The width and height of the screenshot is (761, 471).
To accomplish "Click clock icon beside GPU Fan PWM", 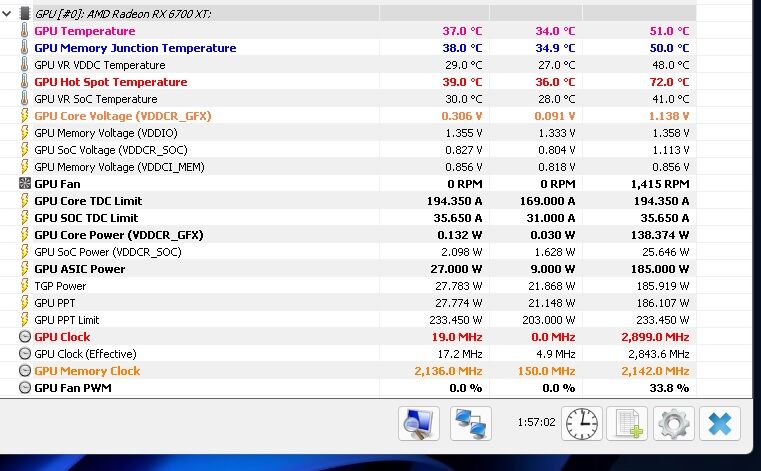I will (24, 387).
